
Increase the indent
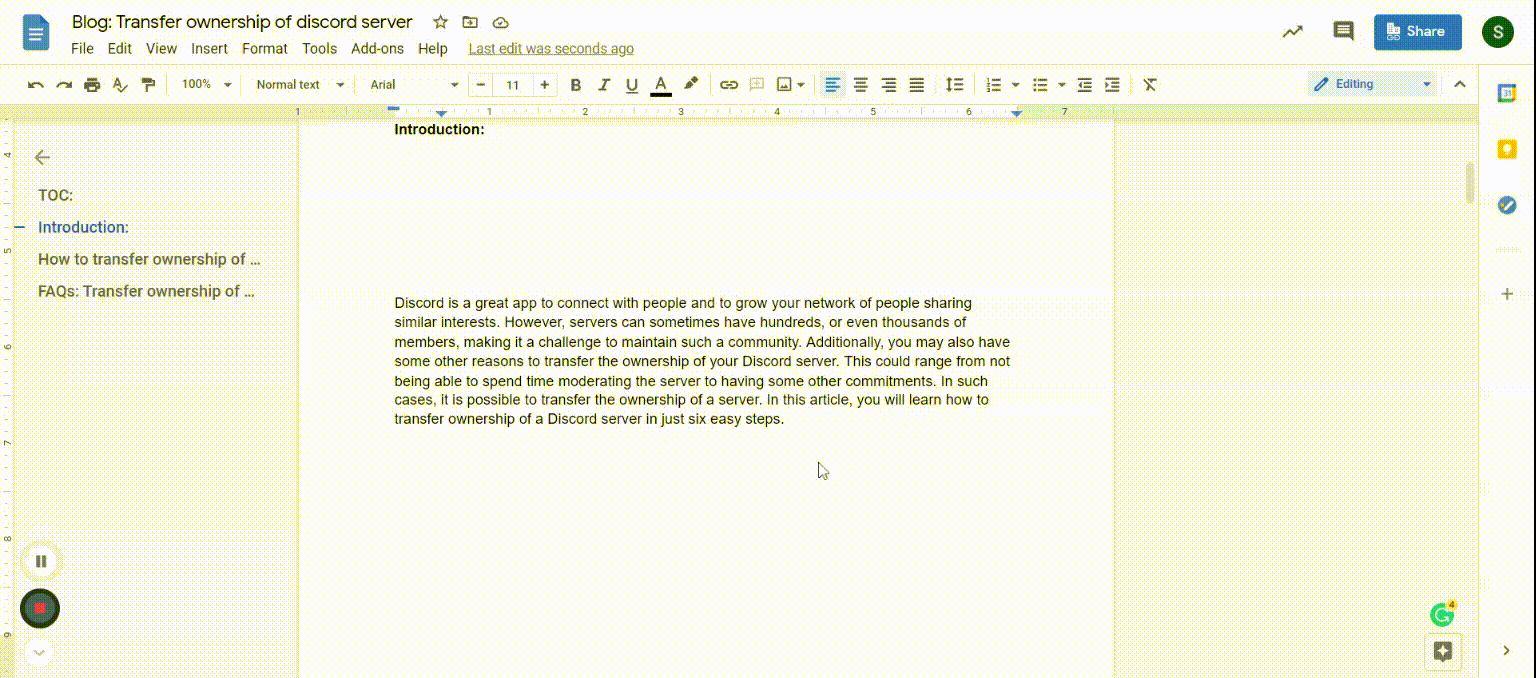[x=1112, y=85]
